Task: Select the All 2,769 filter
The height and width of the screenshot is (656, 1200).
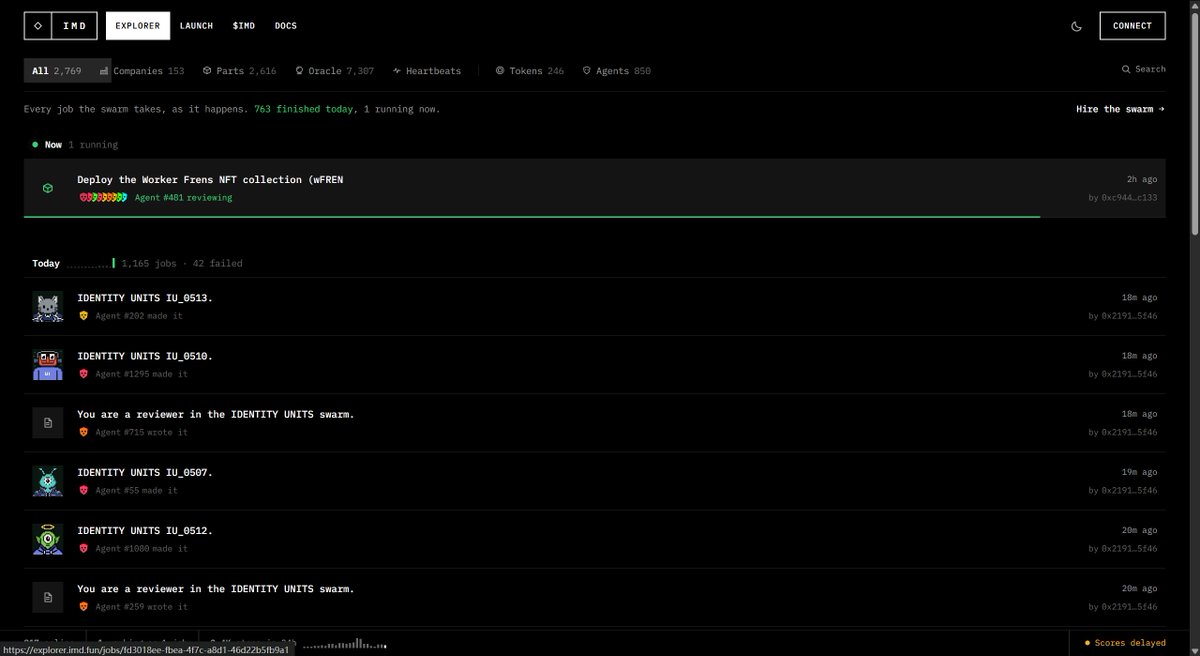Action: pos(56,71)
